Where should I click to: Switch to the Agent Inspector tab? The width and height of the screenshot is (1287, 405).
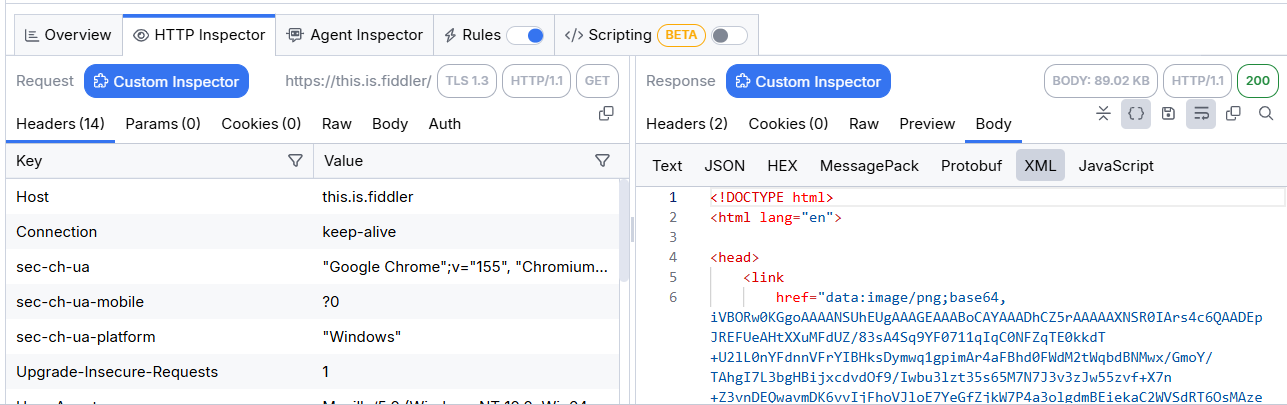coord(354,35)
